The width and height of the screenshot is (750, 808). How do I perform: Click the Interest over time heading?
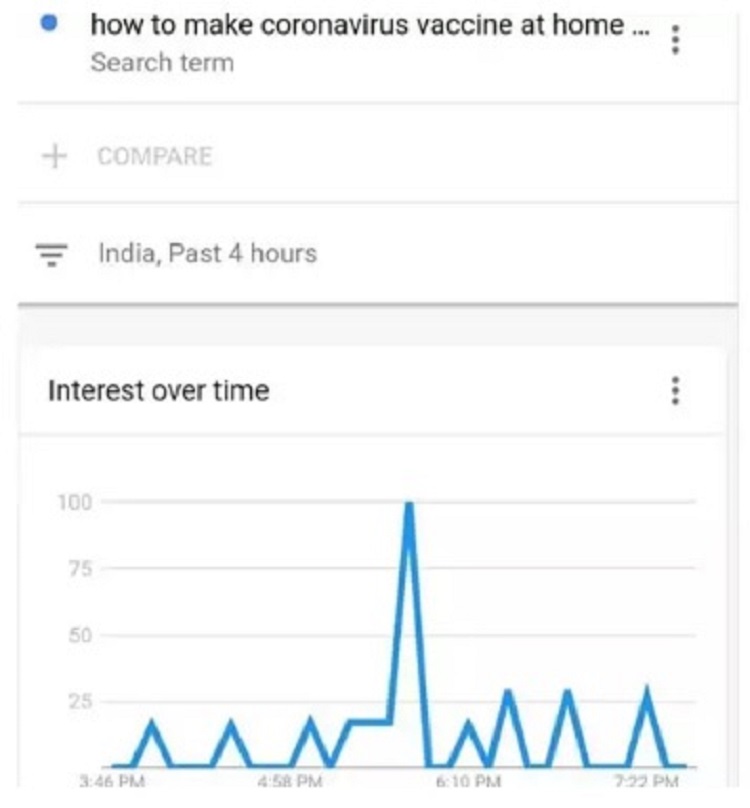(158, 390)
